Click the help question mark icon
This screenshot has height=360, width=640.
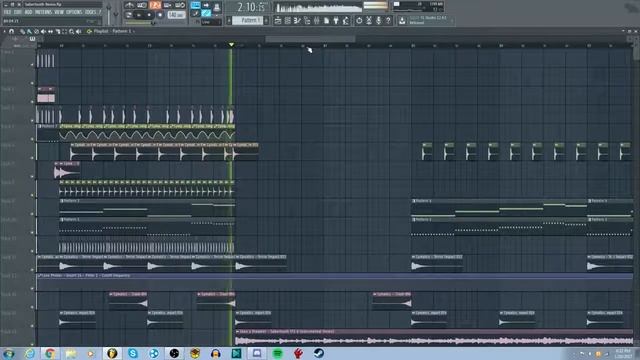click(x=388, y=20)
